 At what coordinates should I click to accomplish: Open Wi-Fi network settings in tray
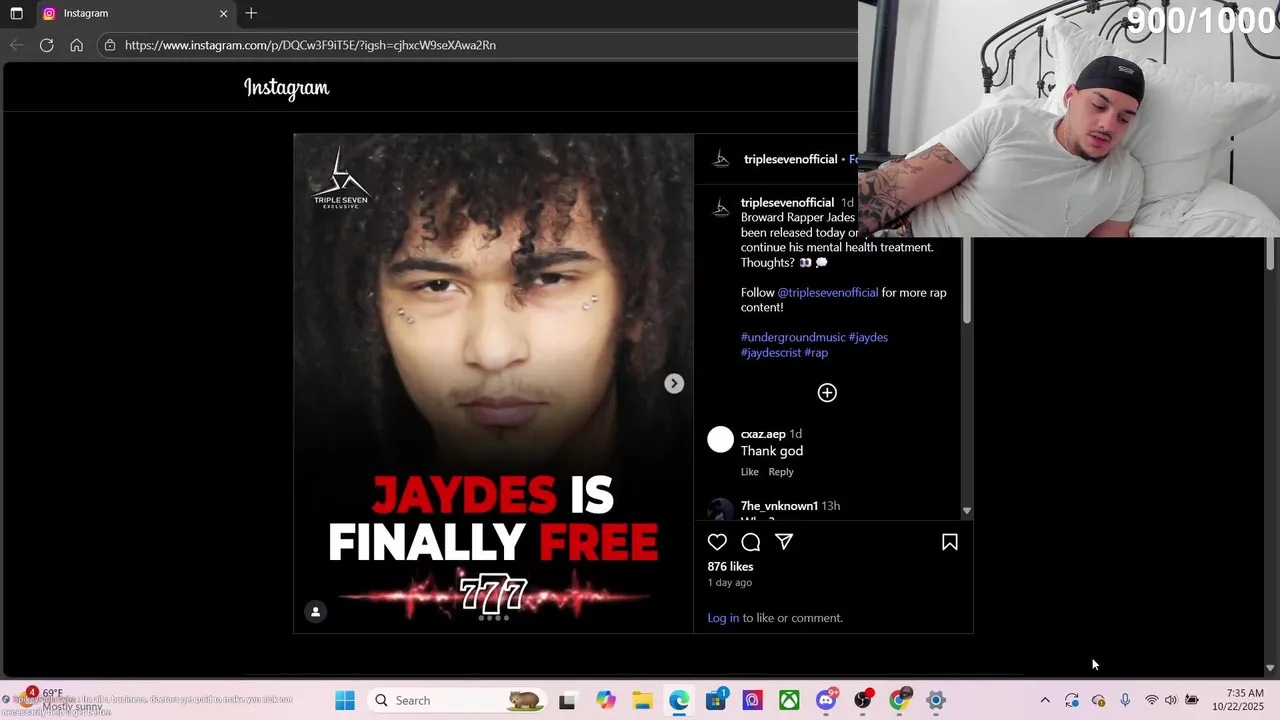(x=1151, y=701)
